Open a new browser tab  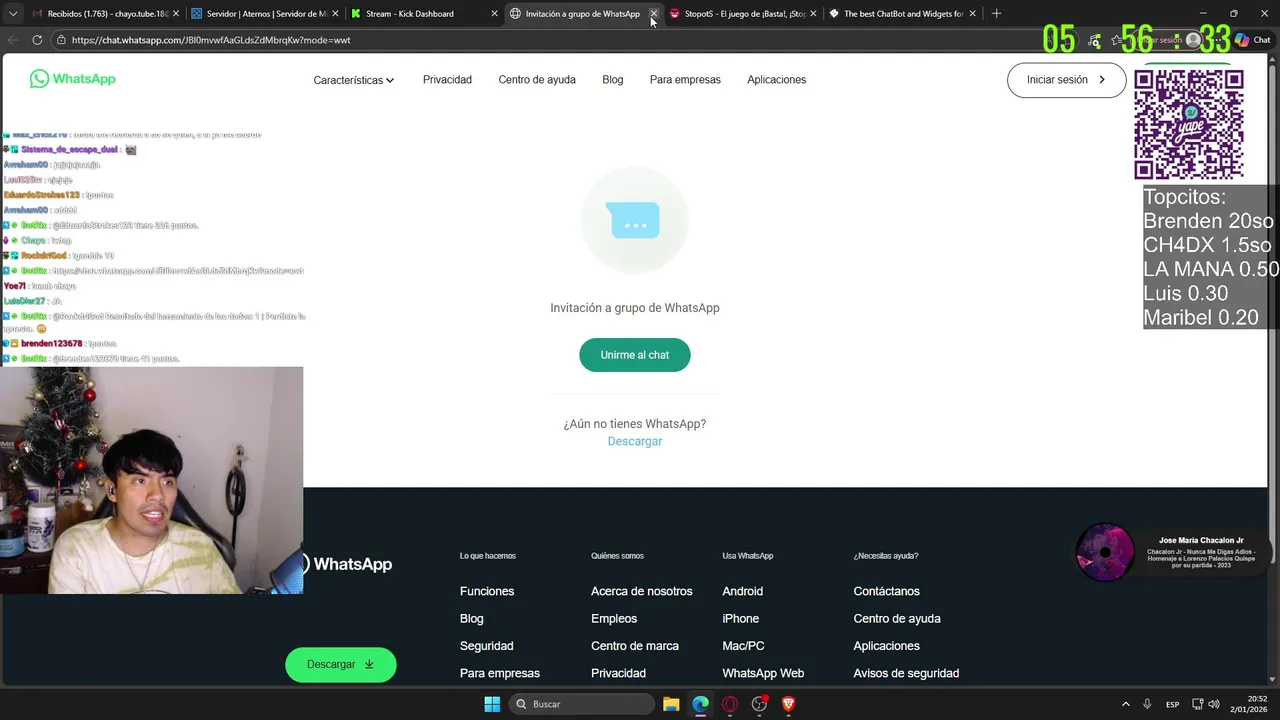pos(996,14)
